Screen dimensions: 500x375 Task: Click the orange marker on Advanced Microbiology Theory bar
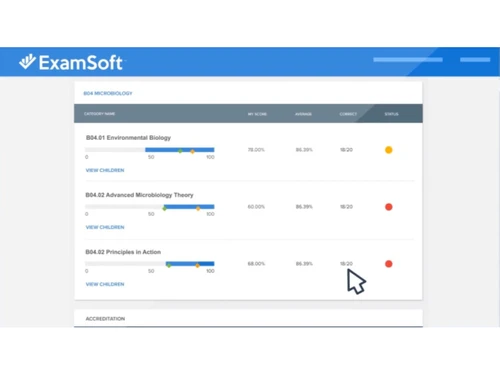(198, 209)
